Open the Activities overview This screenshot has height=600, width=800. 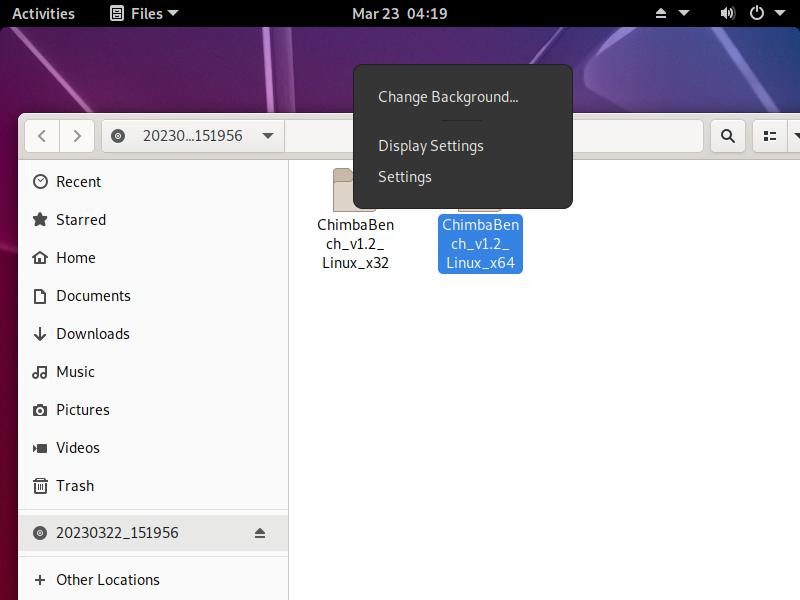pos(43,13)
